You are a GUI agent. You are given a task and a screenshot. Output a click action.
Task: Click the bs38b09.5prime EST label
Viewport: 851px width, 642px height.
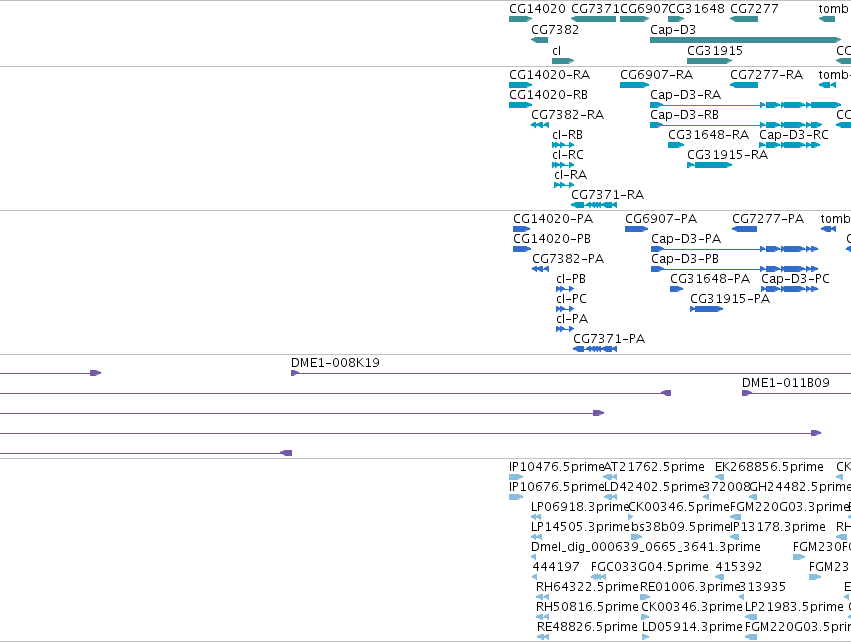pos(681,527)
